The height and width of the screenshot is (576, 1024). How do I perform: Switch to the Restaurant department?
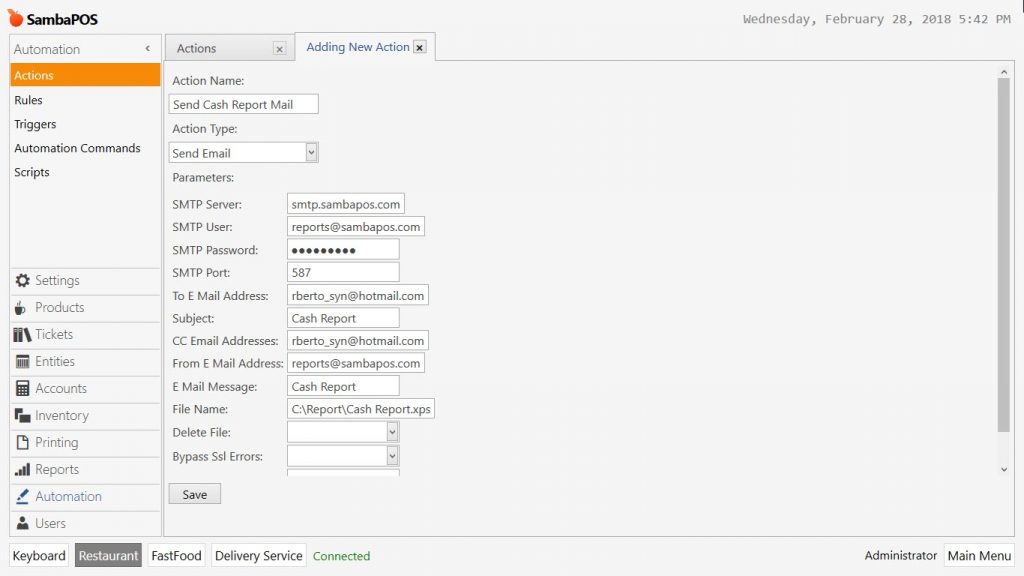108,556
